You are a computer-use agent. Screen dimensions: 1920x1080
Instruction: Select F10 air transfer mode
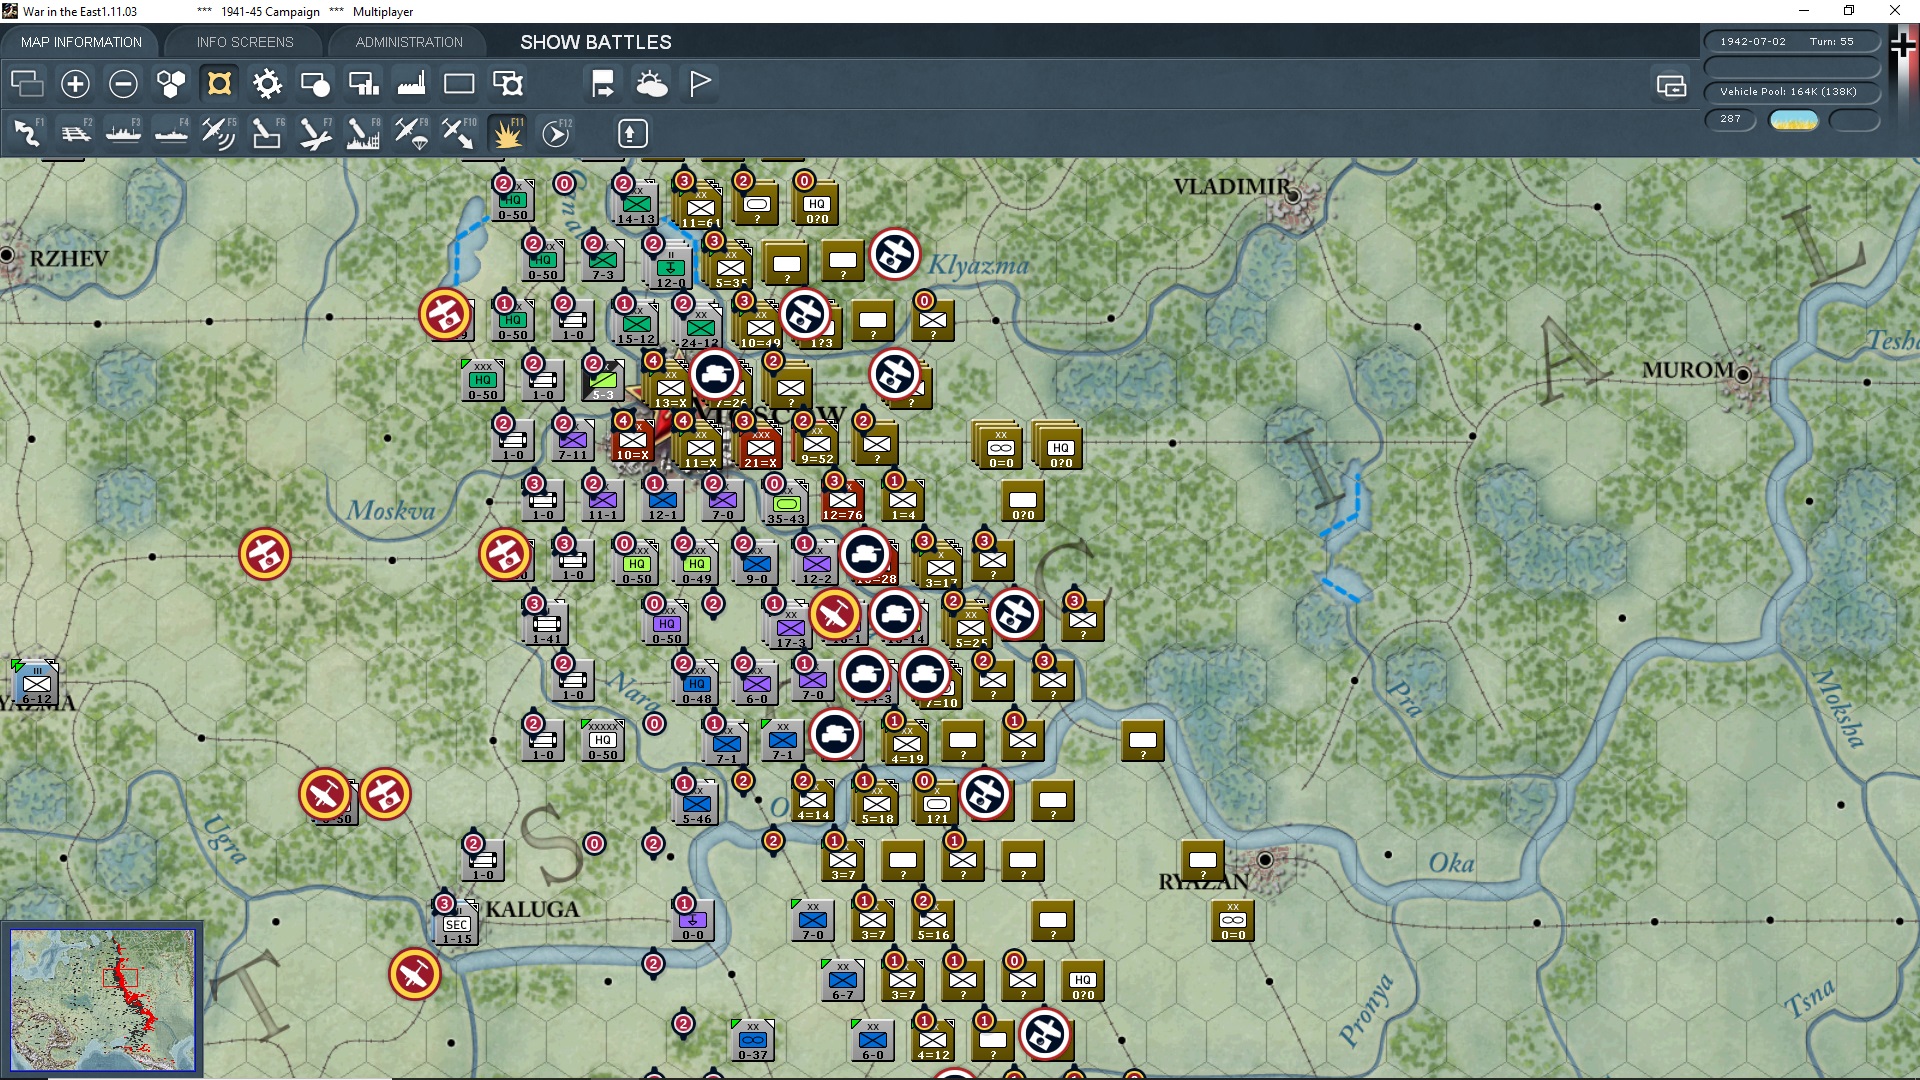(459, 133)
